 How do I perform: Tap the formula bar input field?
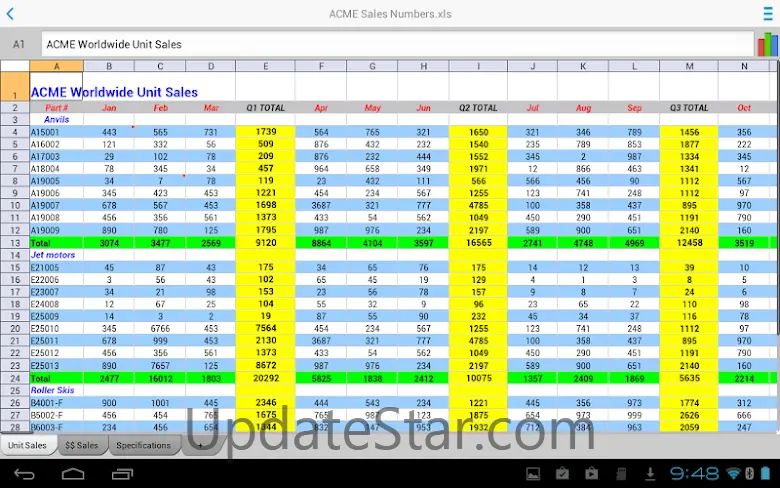397,44
